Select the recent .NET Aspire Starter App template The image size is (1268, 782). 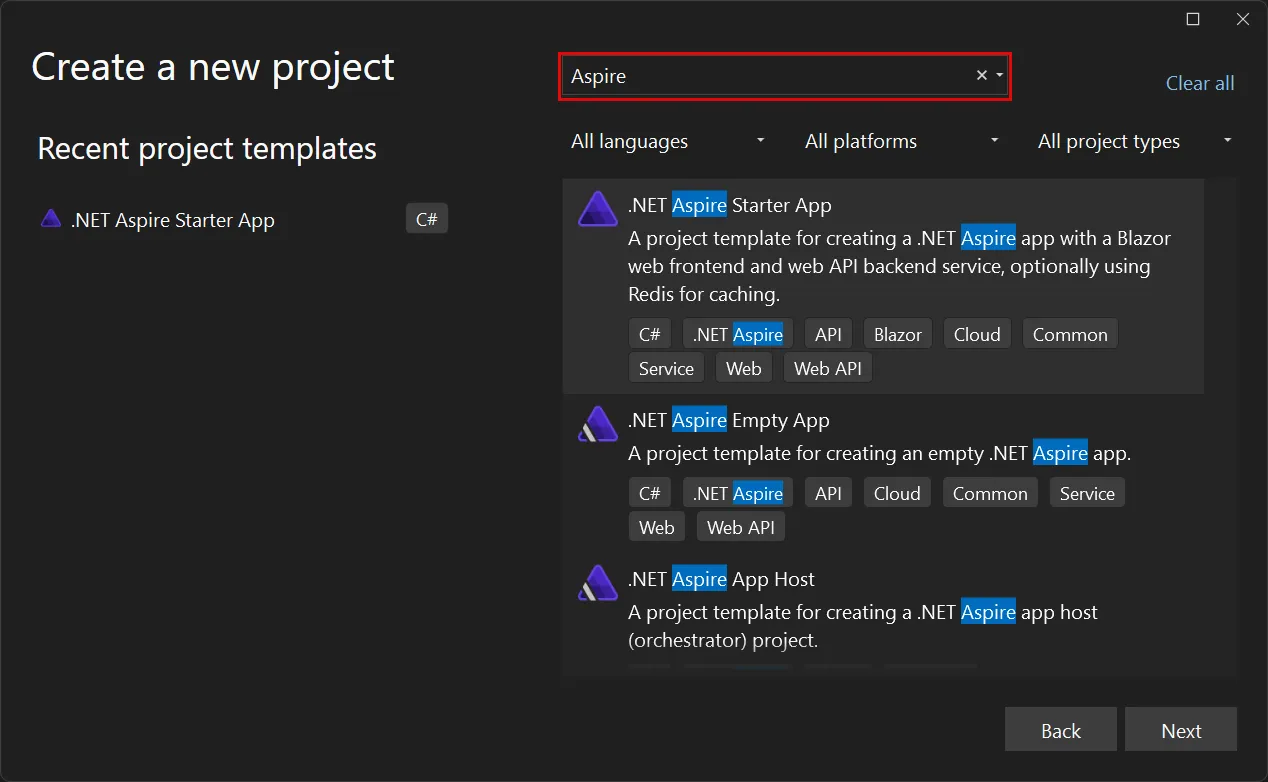pyautogui.click(x=171, y=219)
